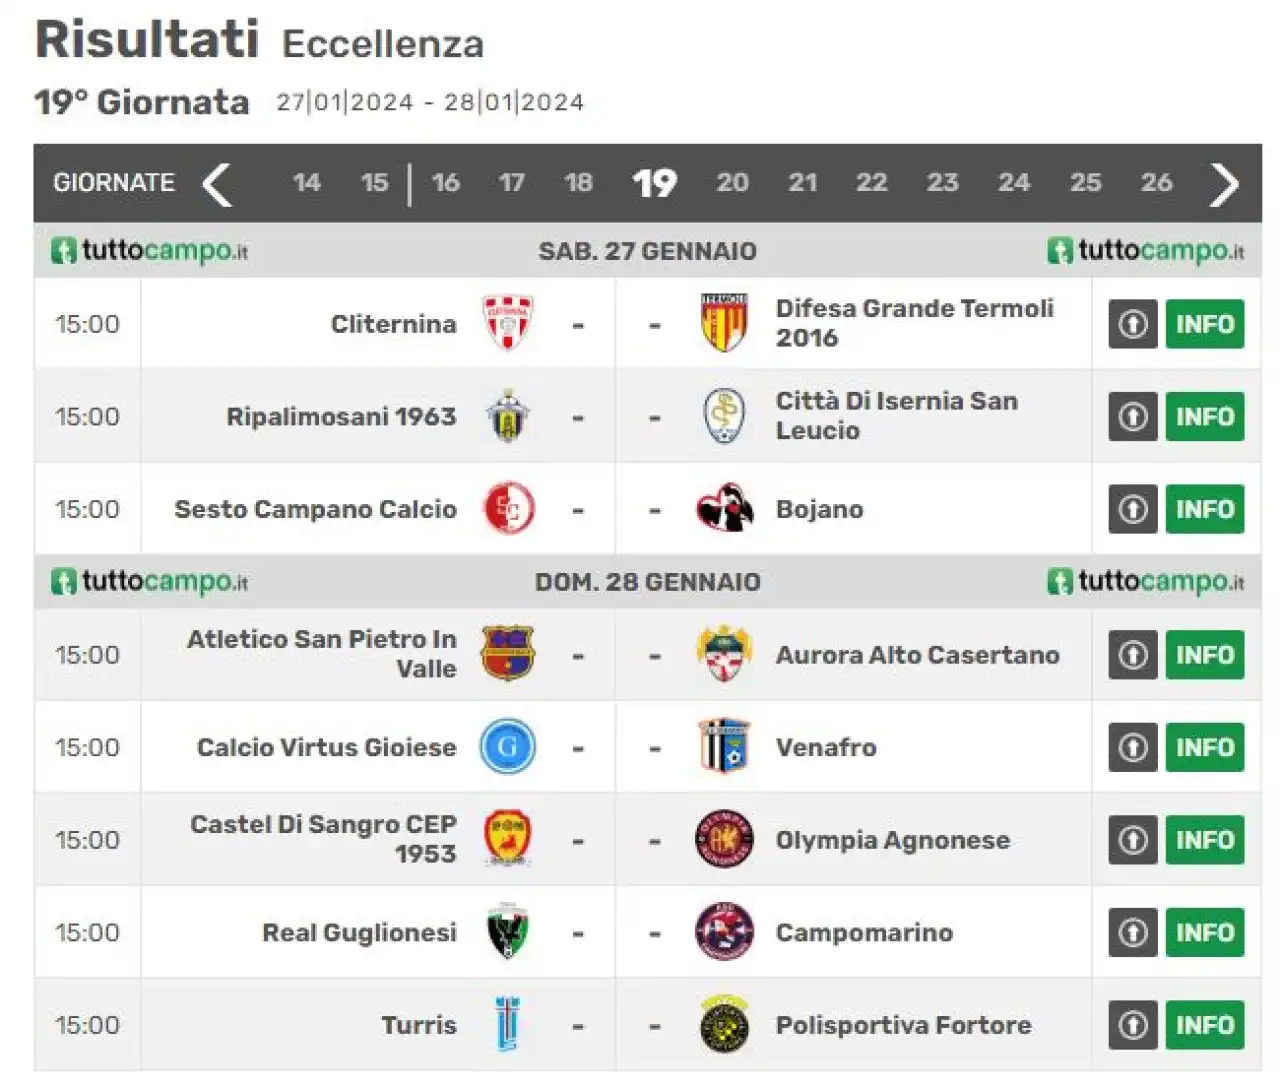The height and width of the screenshot is (1089, 1280).
Task: Show the next giornate with the right chevron
Action: 1224,184
